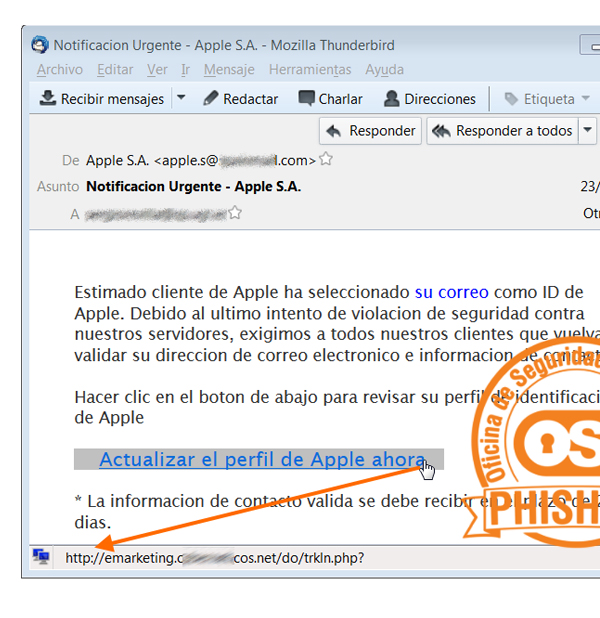Click sender address Apple S.A.
This screenshot has width=600, height=618.
(x=201, y=160)
